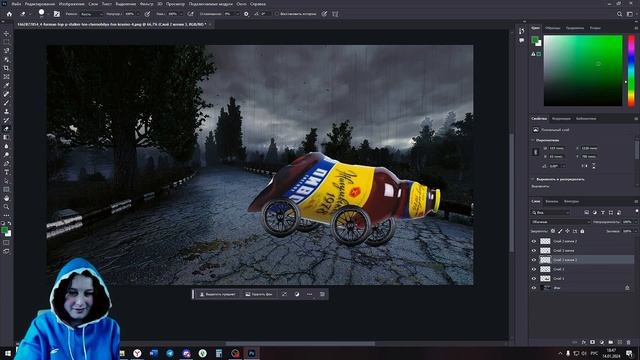The height and width of the screenshot is (360, 640).
Task: Tick the Восстановить историю checkbox
Action: [x=277, y=14]
